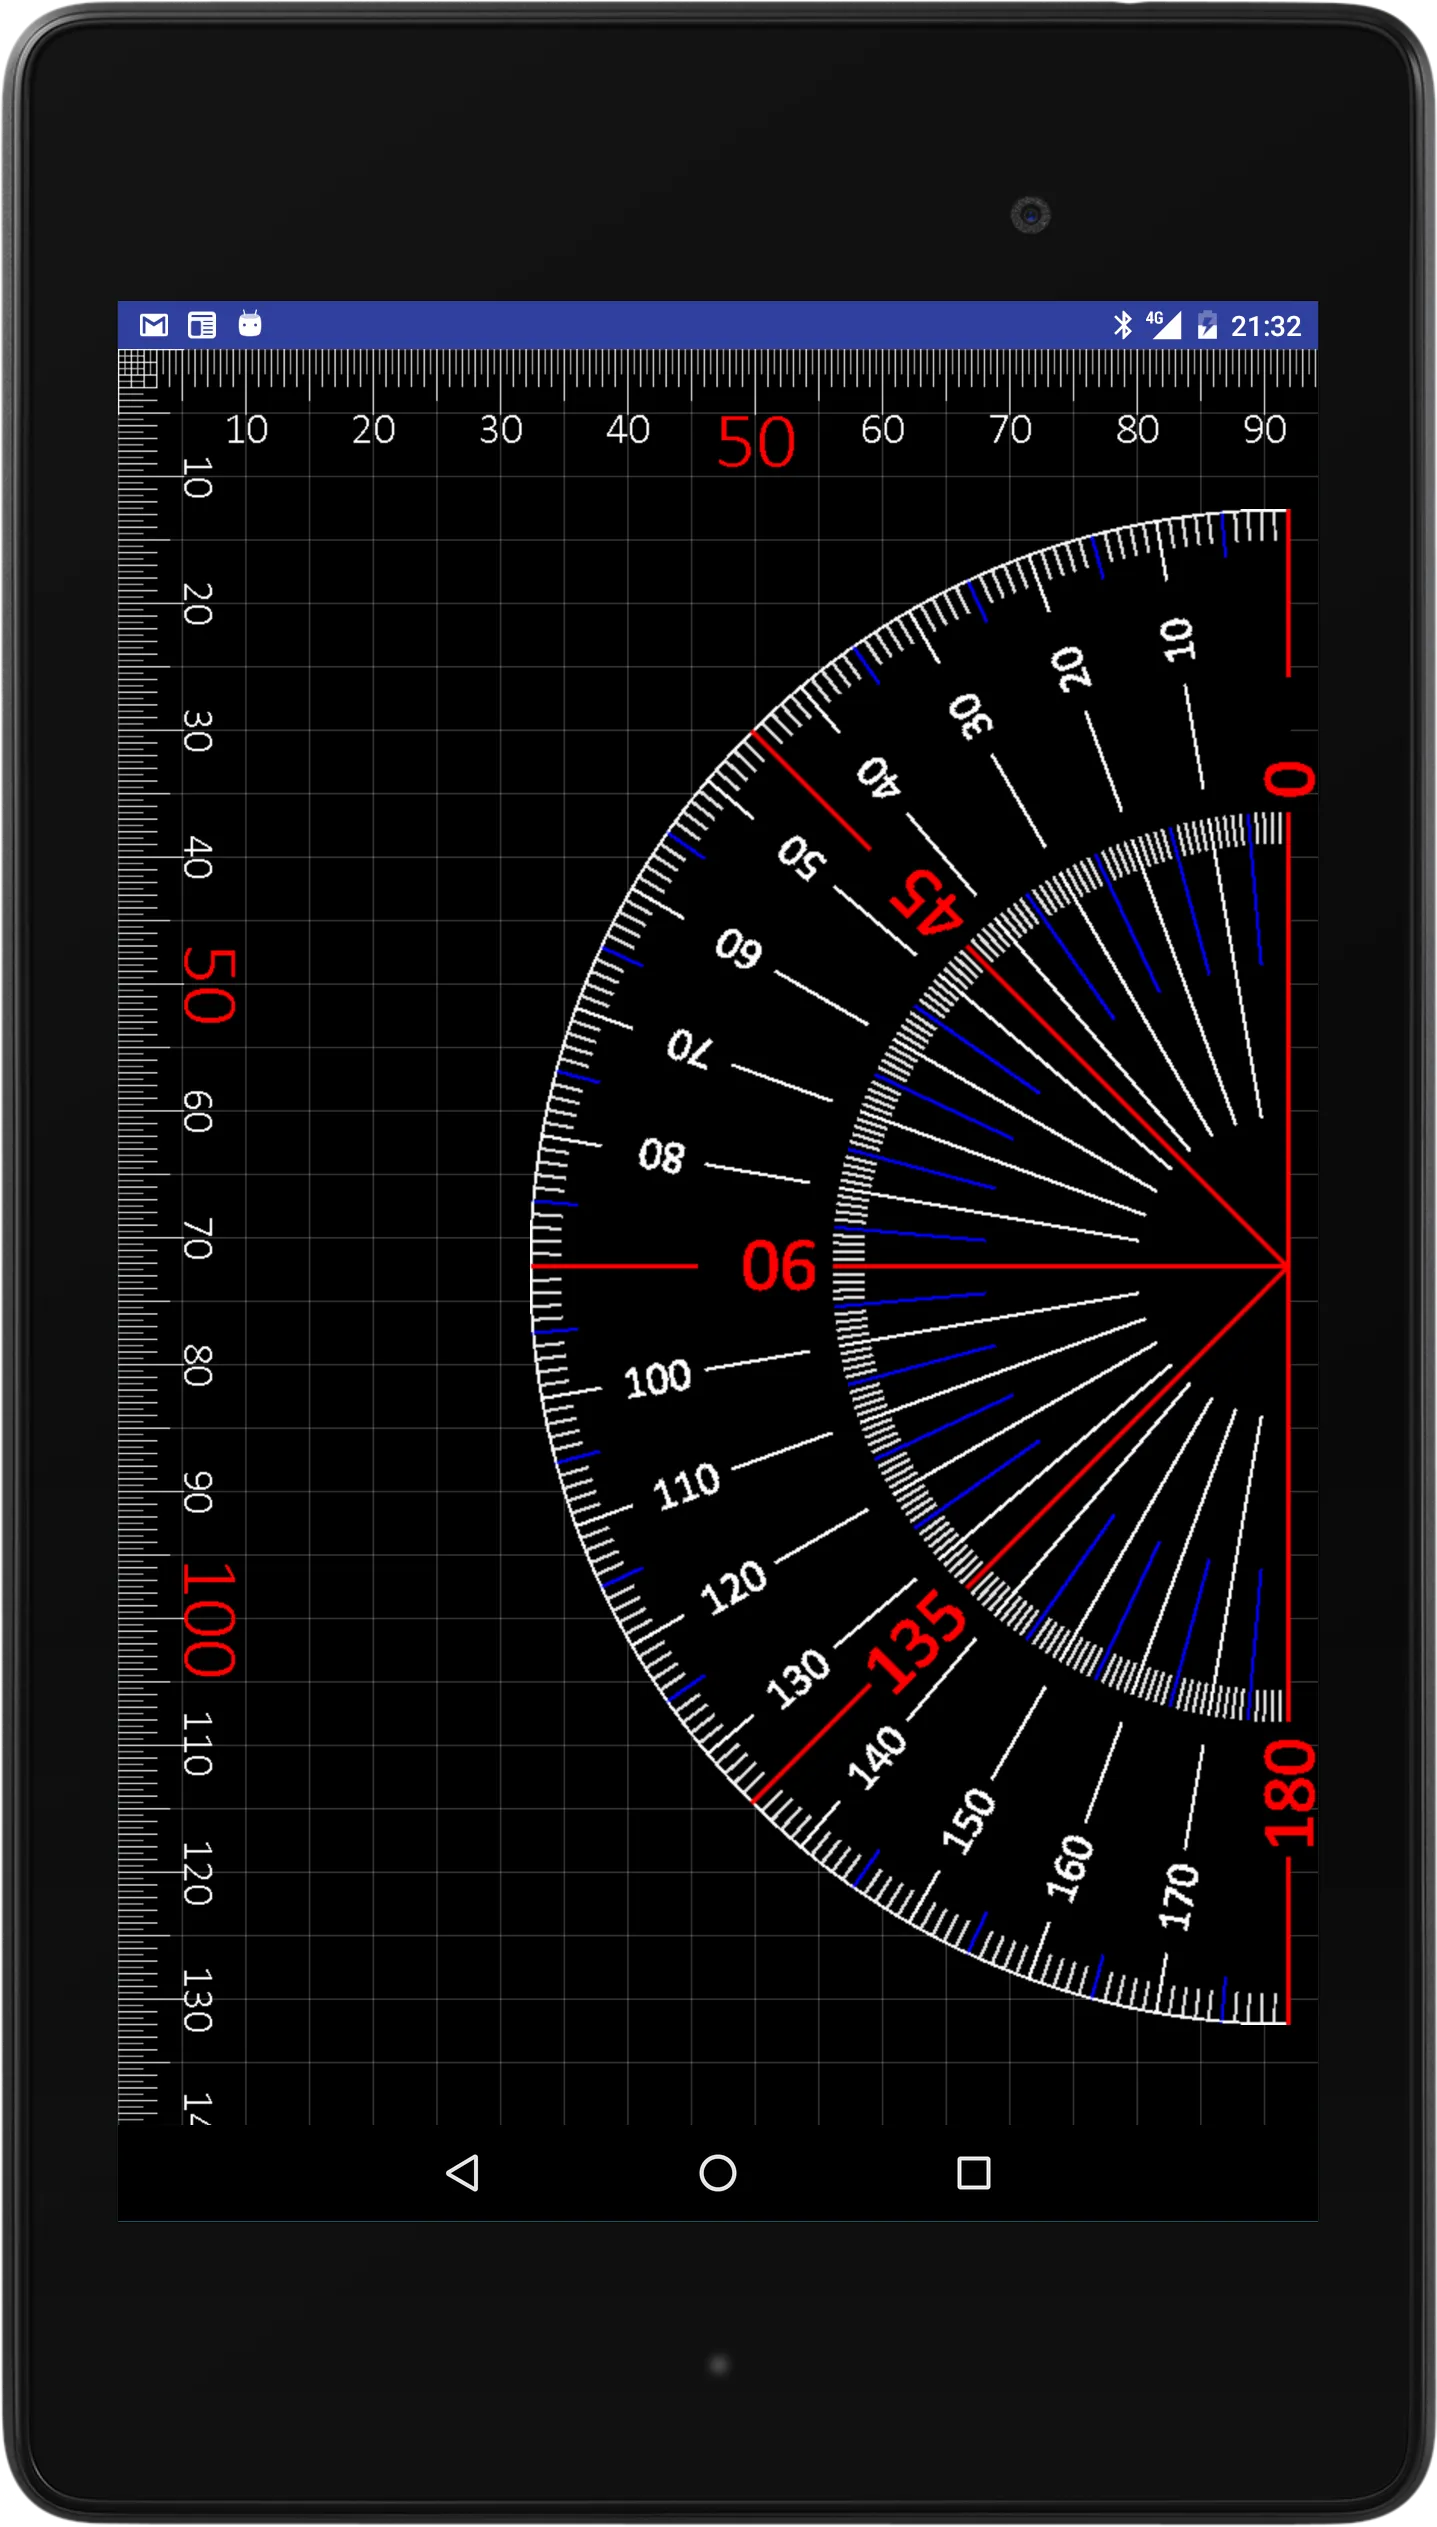The width and height of the screenshot is (1437, 2527).
Task: Tap the protractor 70 degree label
Action: point(691,1048)
